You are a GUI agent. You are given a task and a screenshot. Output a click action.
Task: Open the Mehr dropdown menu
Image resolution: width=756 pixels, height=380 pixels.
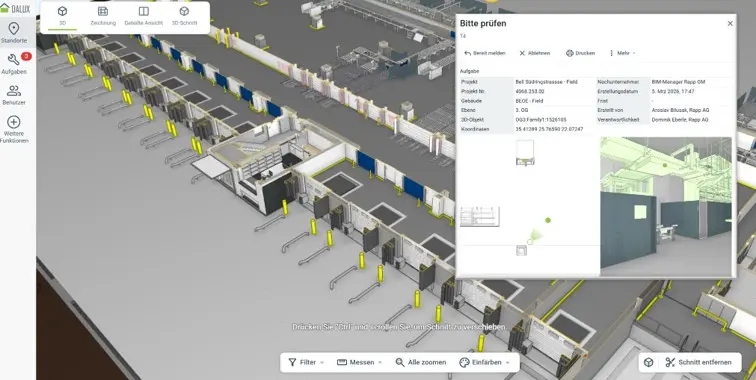click(x=622, y=53)
